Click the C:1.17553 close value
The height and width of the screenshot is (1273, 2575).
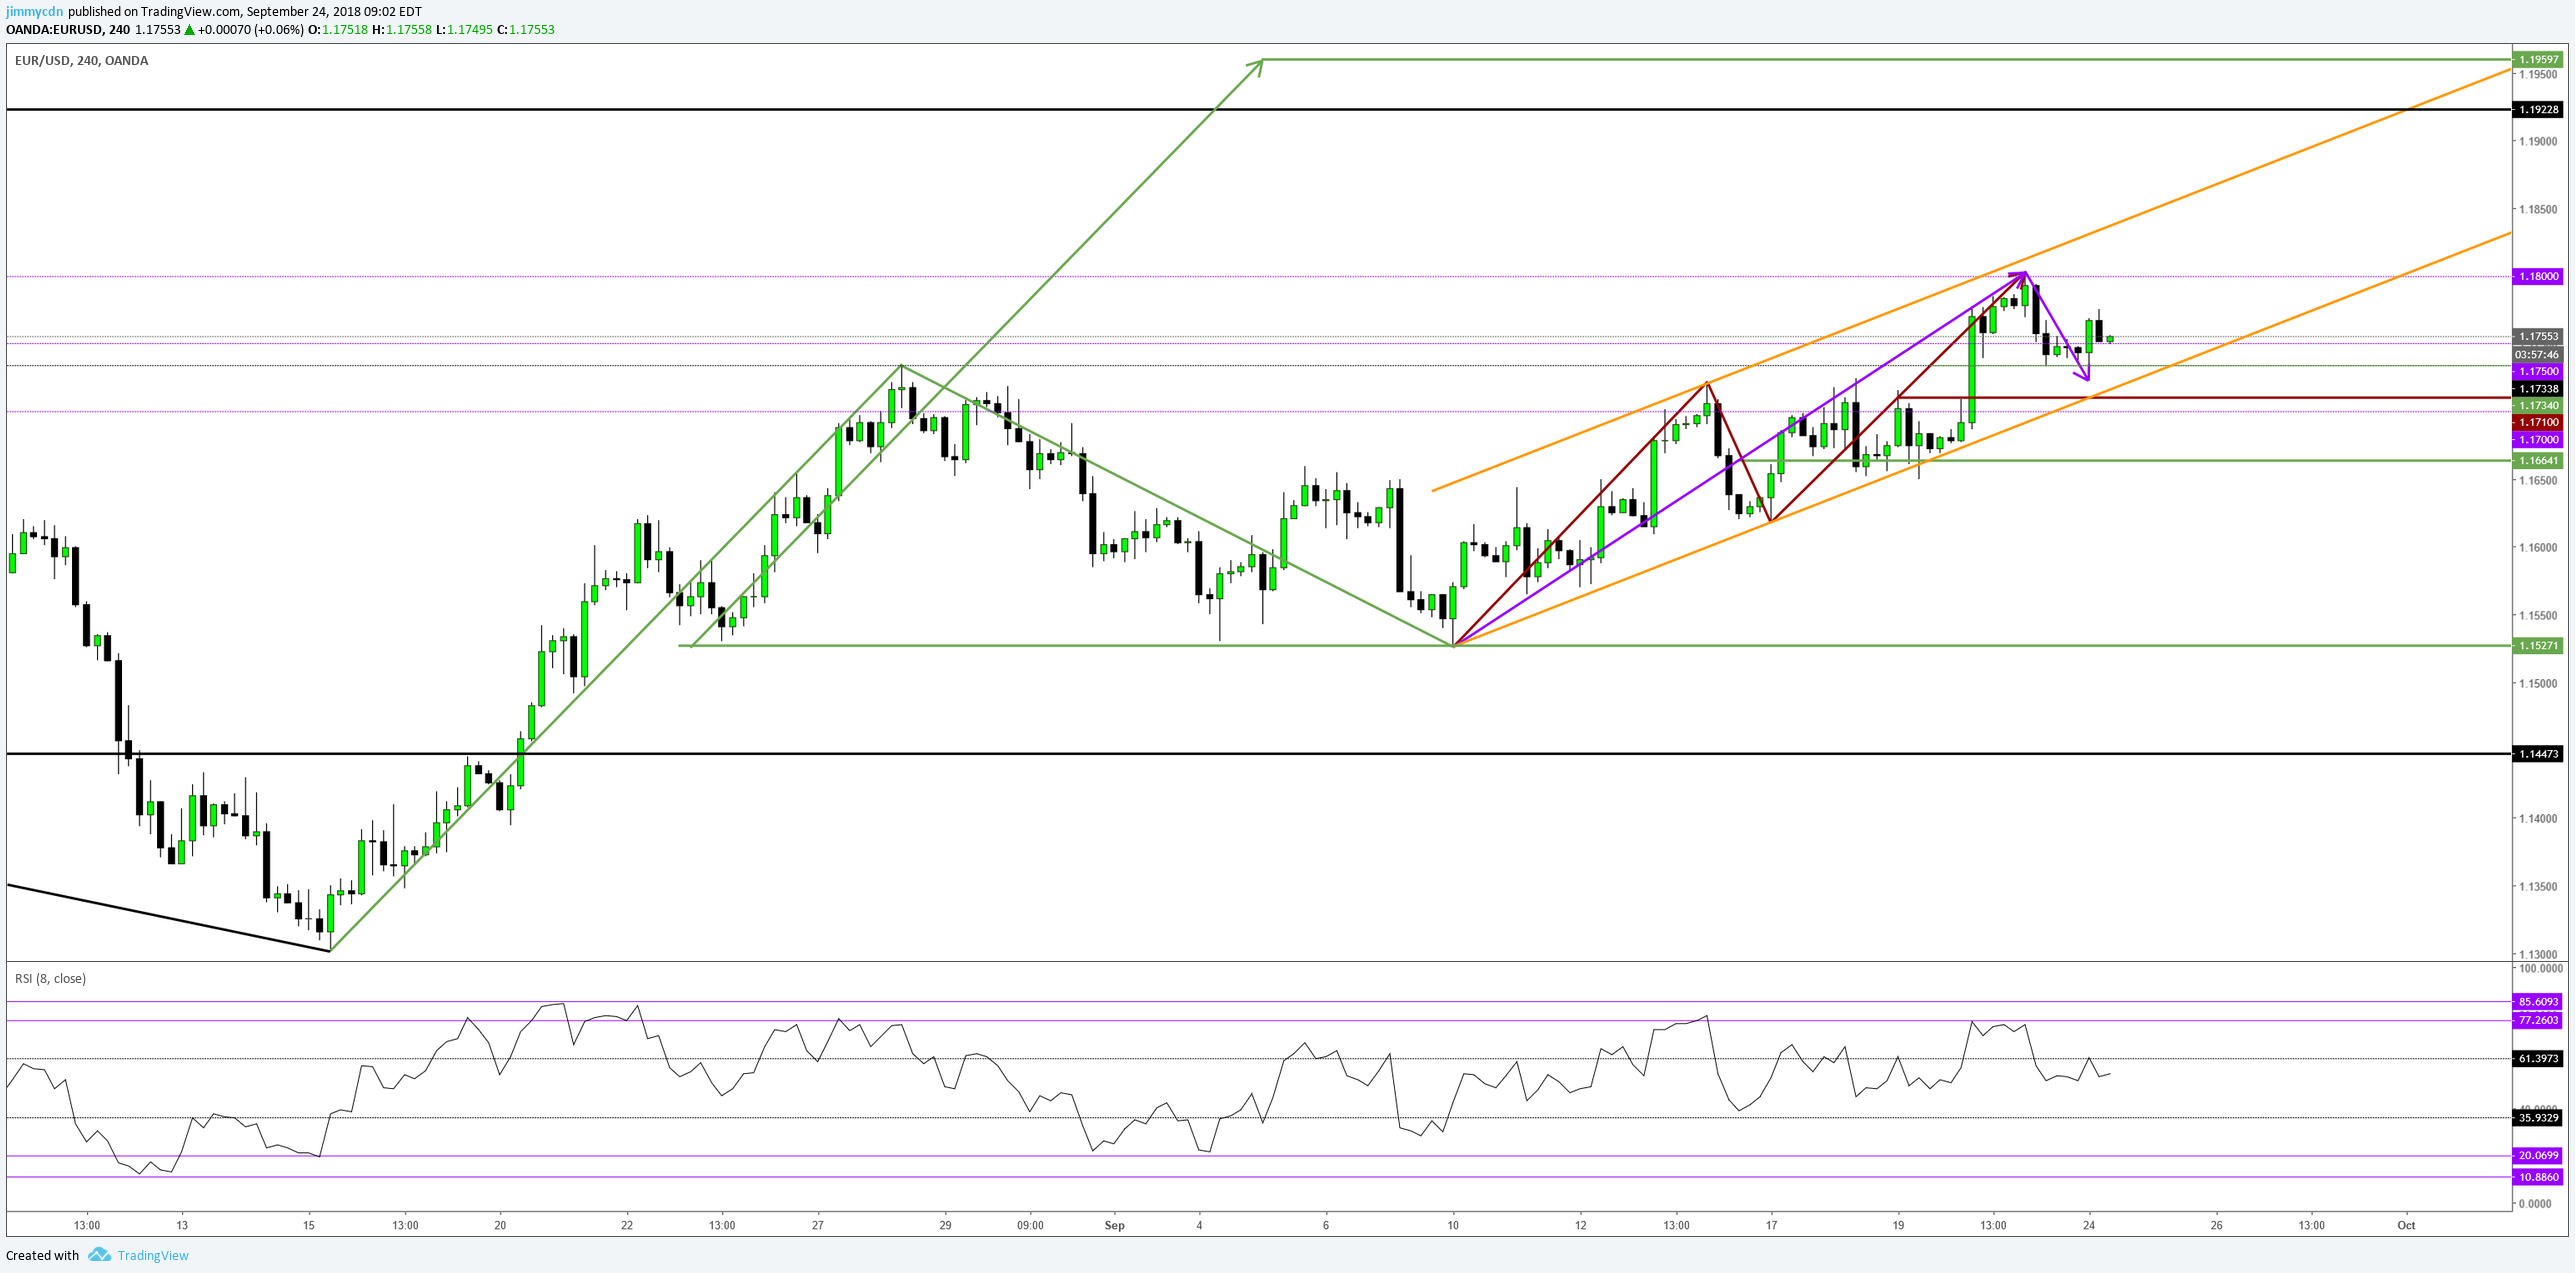tap(526, 29)
